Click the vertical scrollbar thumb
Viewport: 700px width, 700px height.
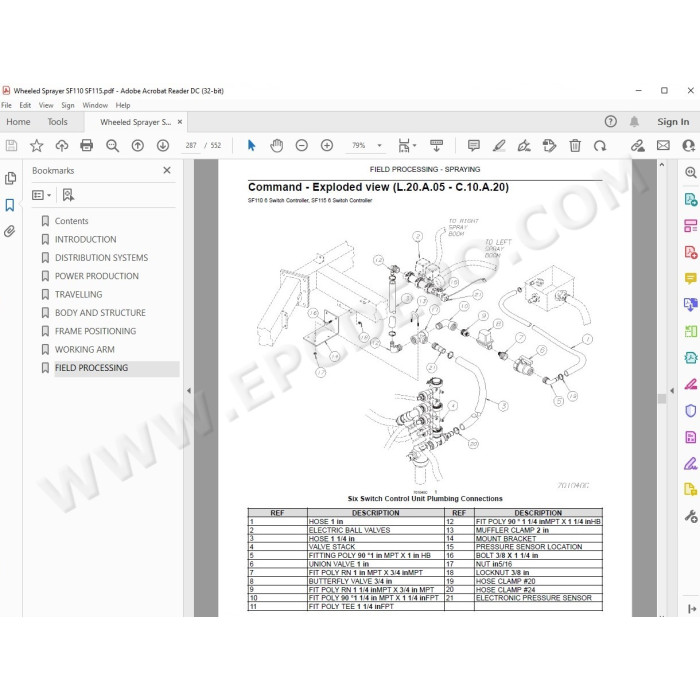(x=662, y=399)
